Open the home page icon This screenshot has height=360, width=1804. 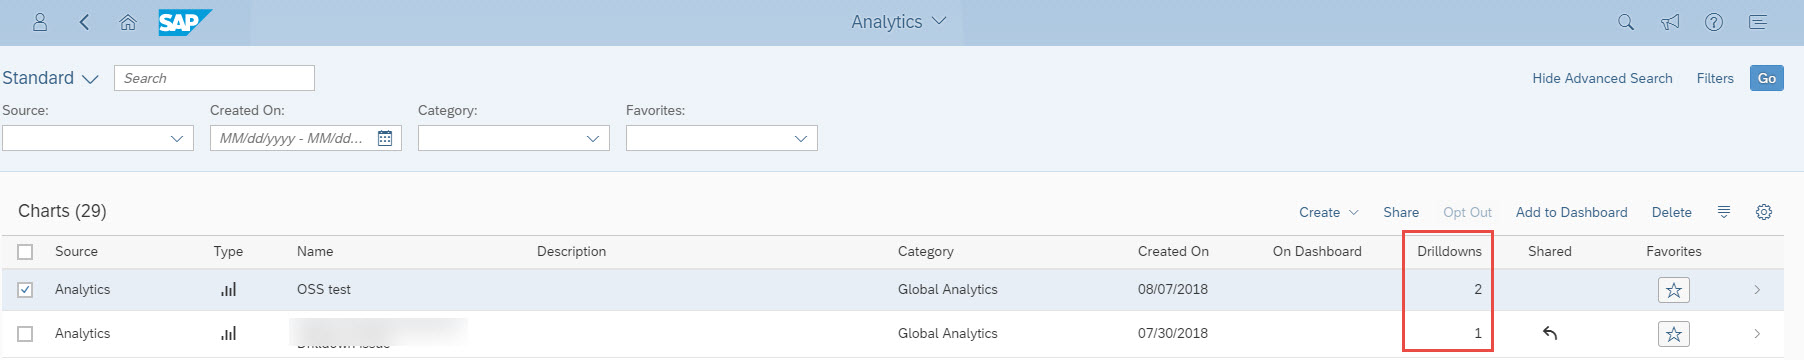click(128, 22)
